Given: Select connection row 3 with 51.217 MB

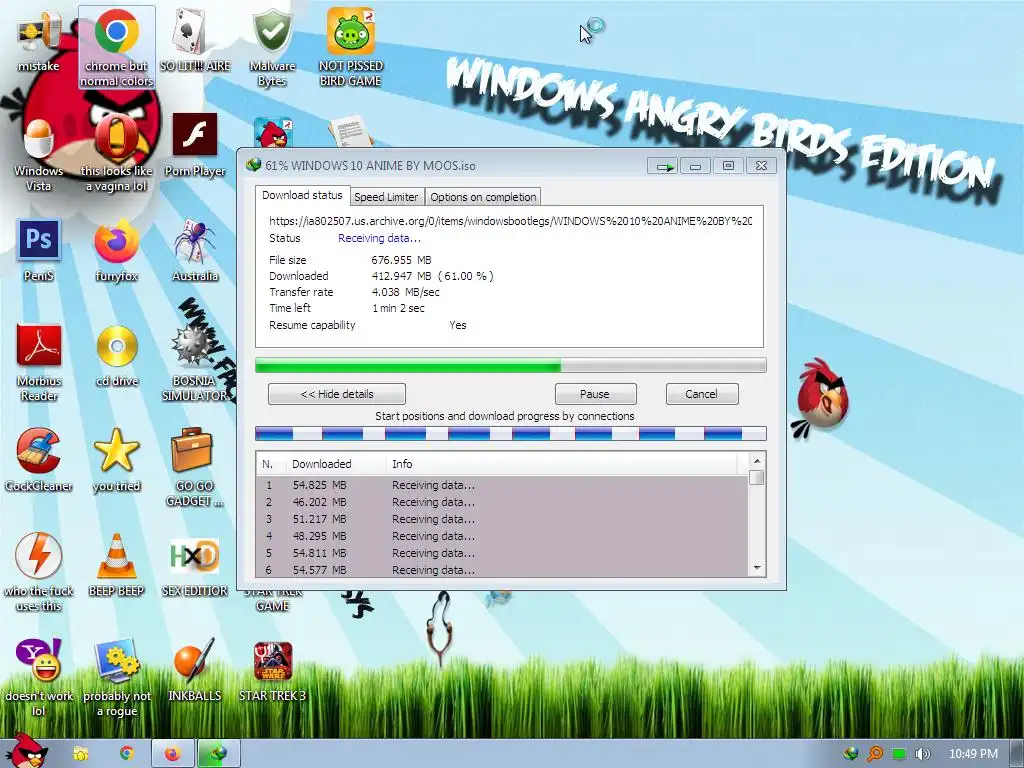Looking at the screenshot, I should coord(502,519).
